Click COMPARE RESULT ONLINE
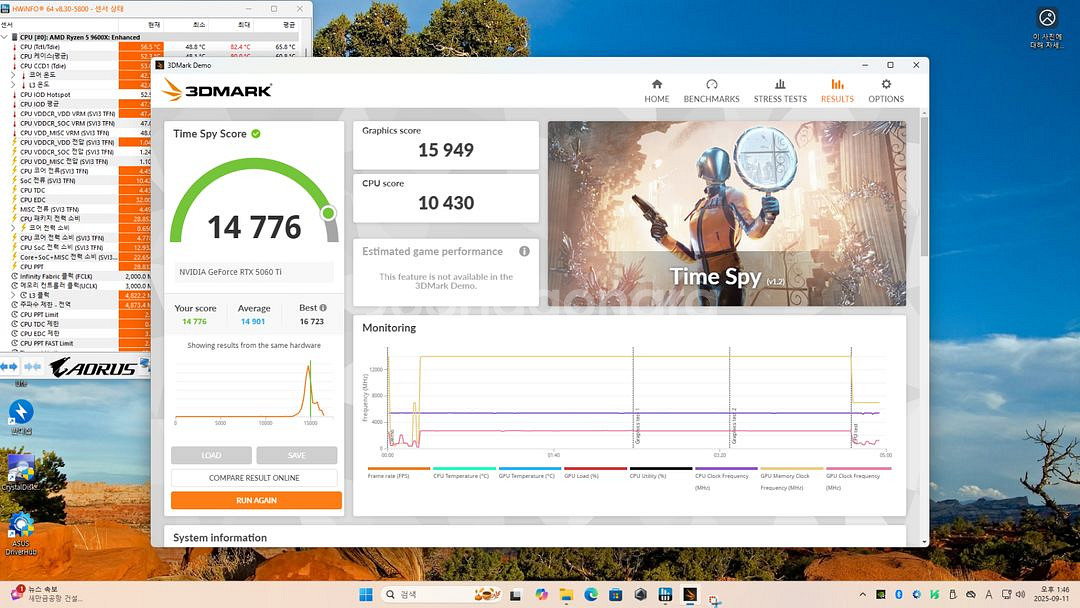The width and height of the screenshot is (1080, 608). pyautogui.click(x=254, y=478)
